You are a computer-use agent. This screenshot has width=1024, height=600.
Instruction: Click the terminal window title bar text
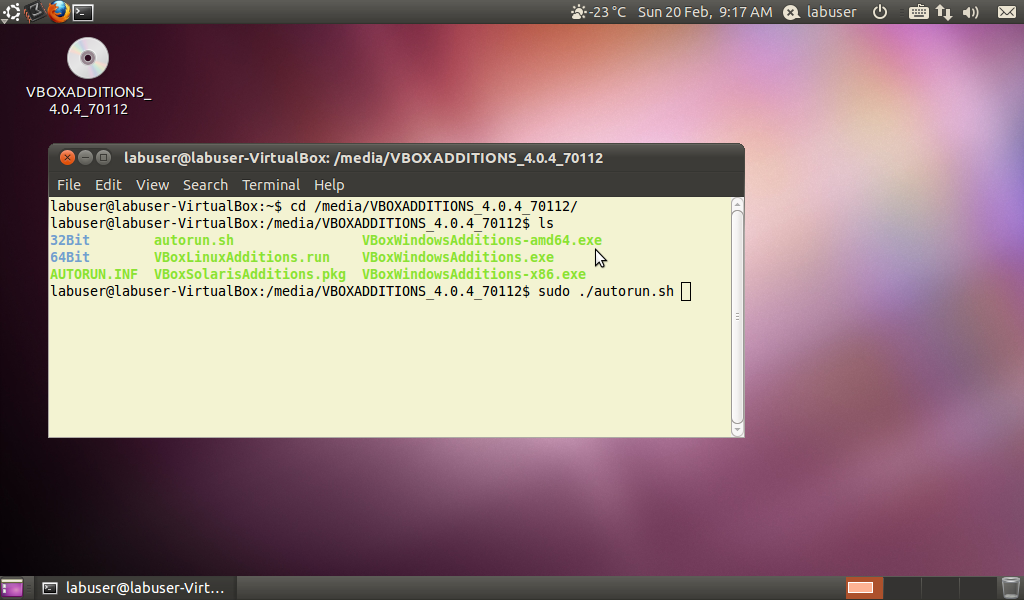click(x=363, y=158)
